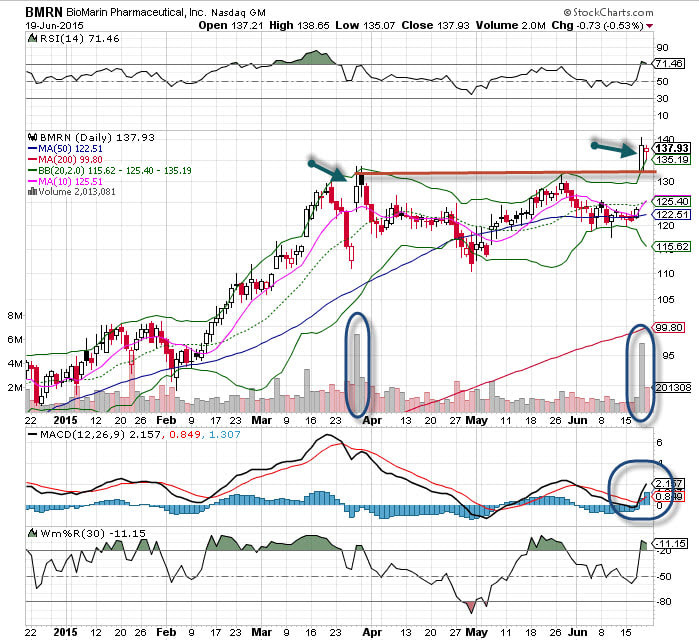Click May on the price chart date axis
The height and width of the screenshot is (644, 699).
coord(476,420)
